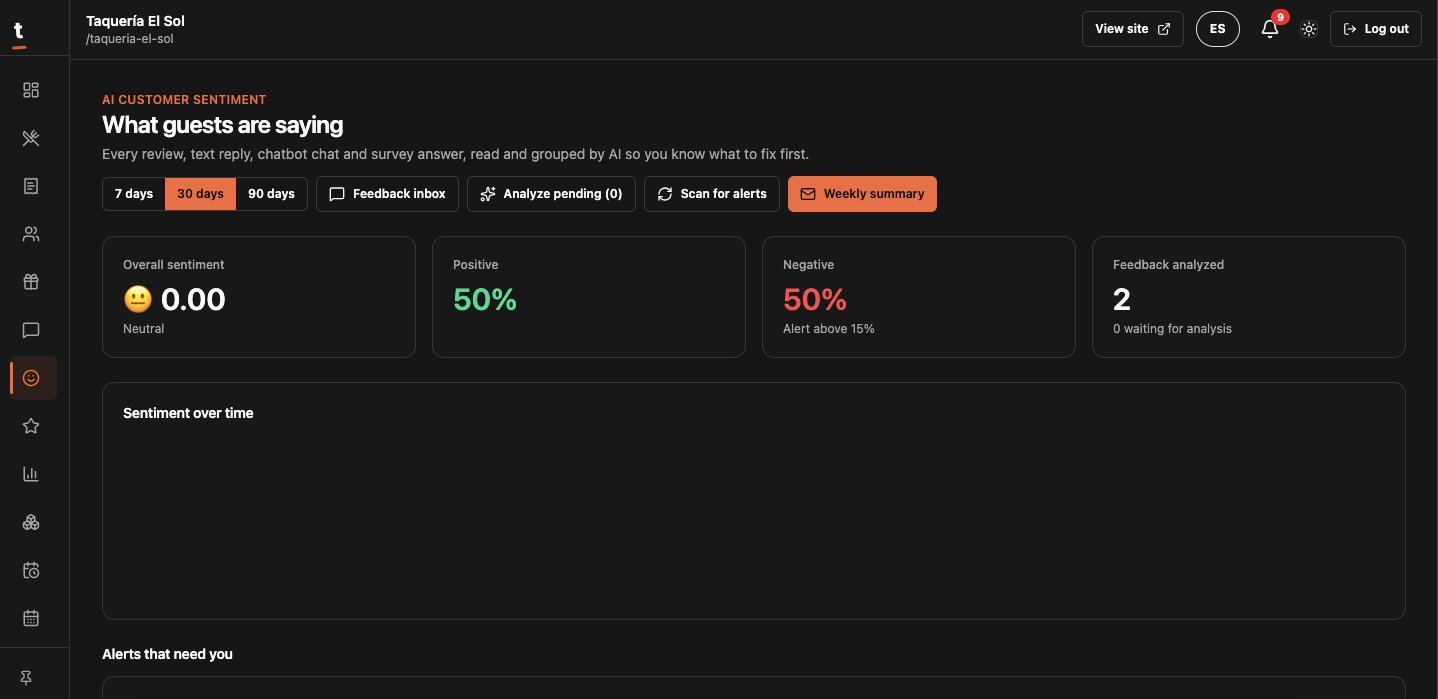This screenshot has height=699, width=1438.
Task: Click the pin icon at sidebar bottom
Action: pos(27,678)
